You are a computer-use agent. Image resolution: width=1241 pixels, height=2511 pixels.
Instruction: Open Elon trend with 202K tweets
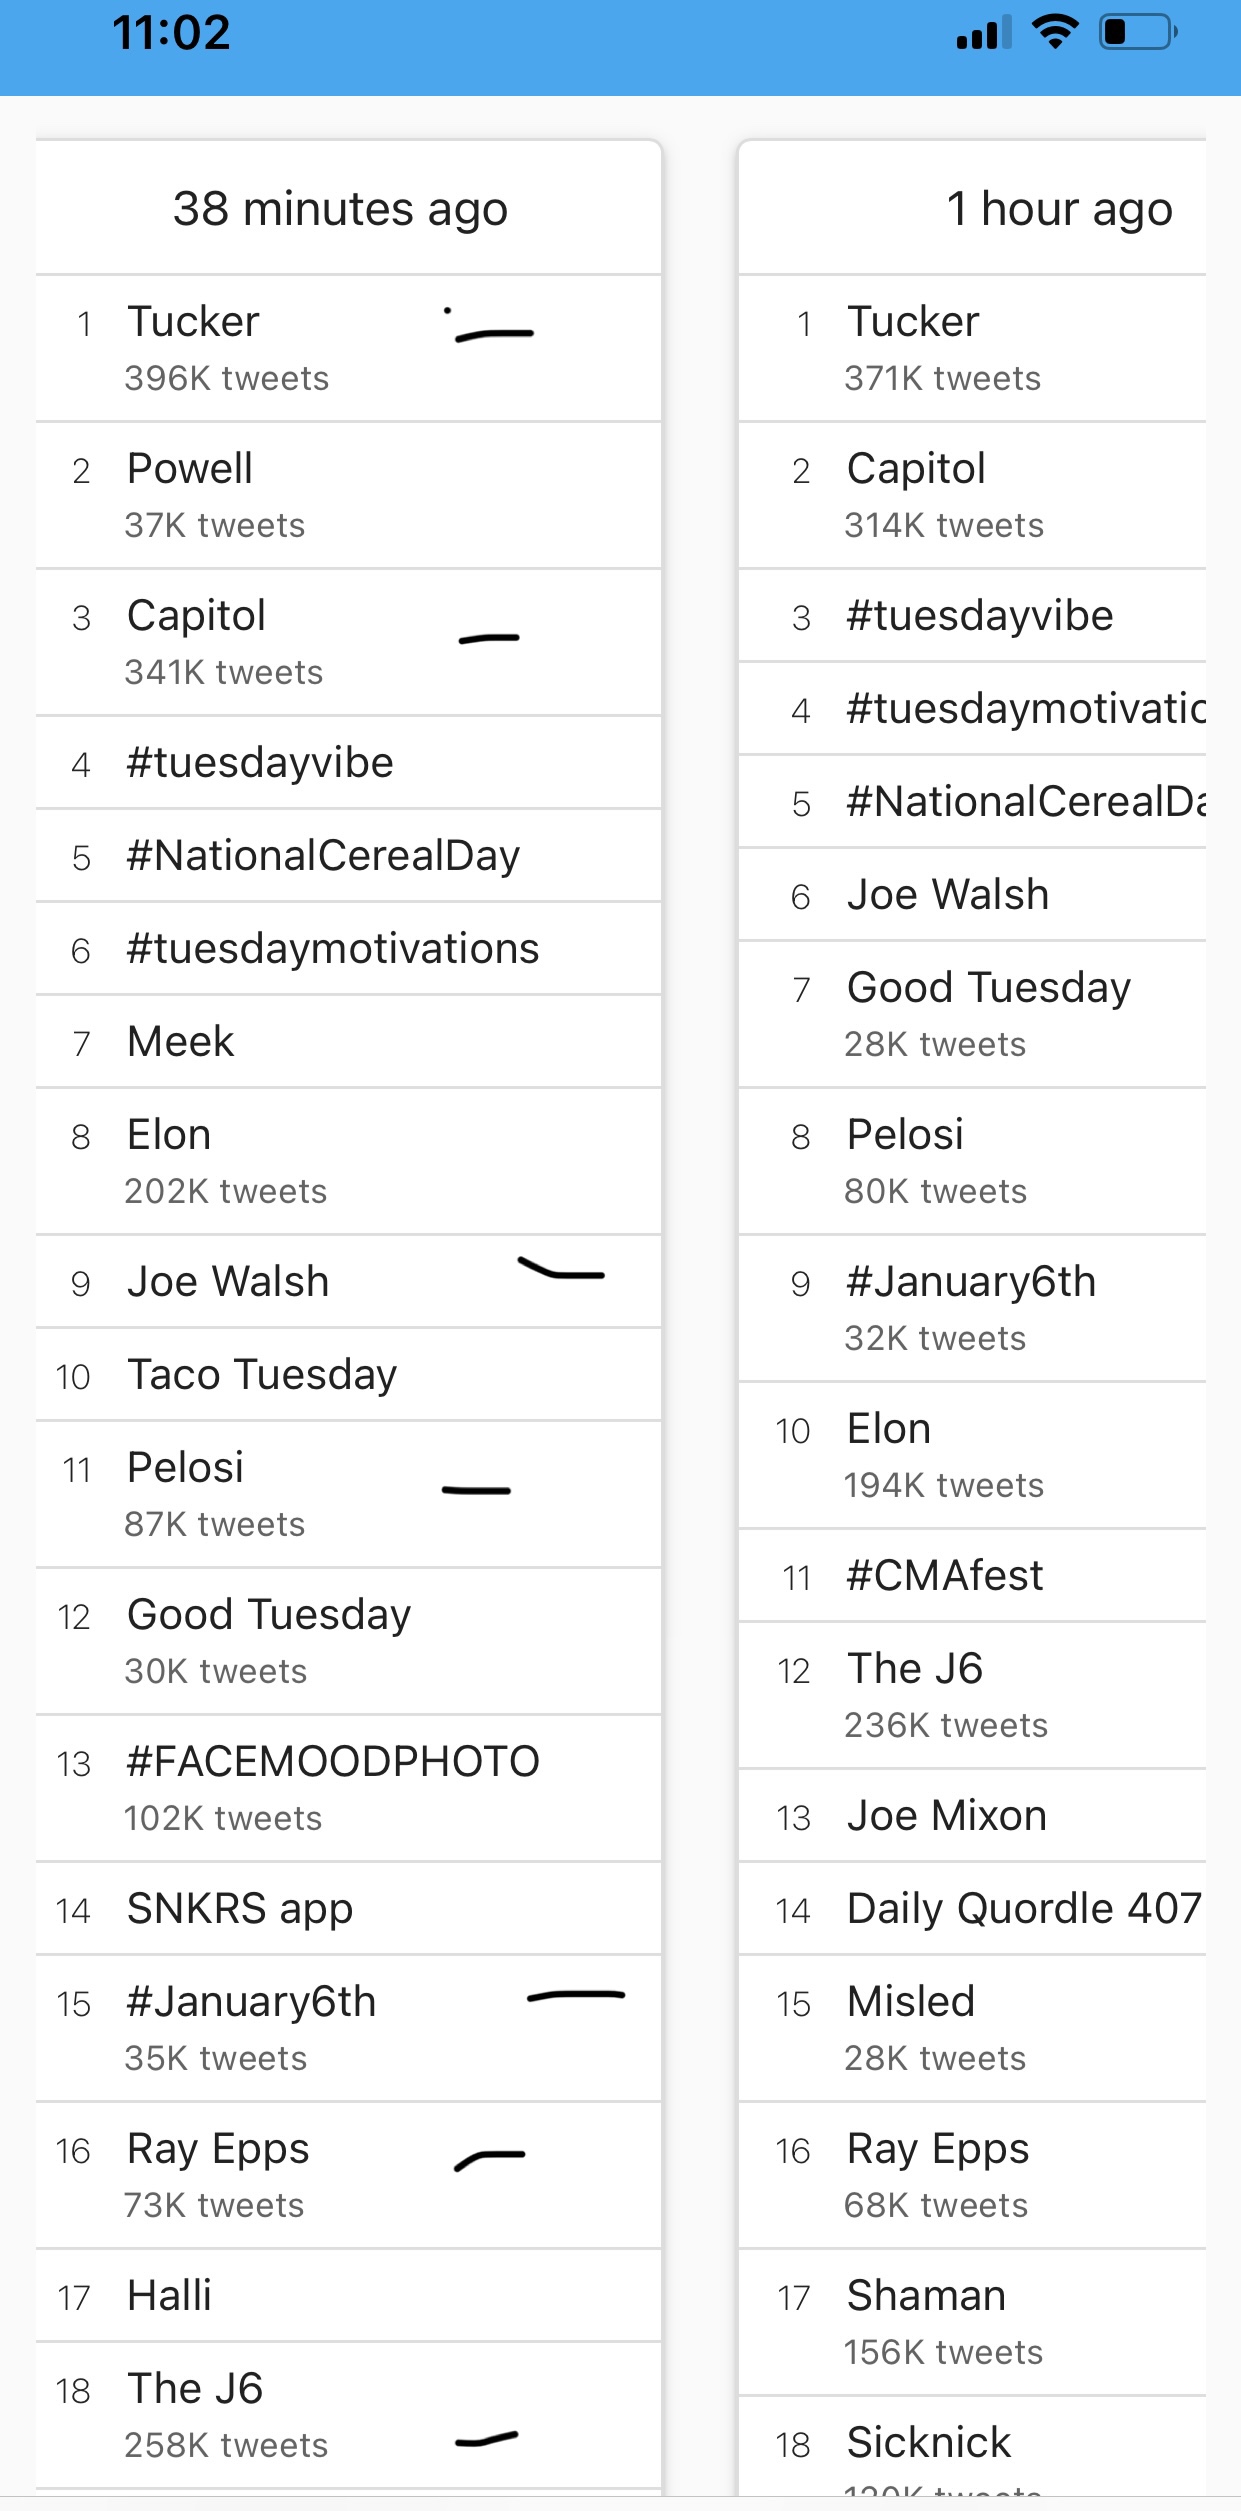coord(348,1161)
